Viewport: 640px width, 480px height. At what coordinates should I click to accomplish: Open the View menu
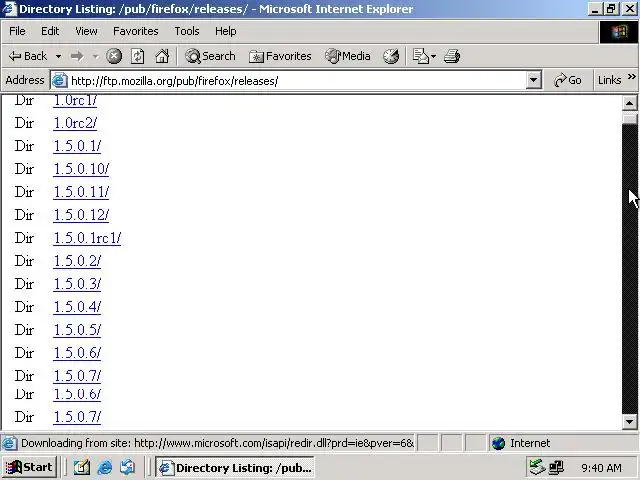[86, 31]
